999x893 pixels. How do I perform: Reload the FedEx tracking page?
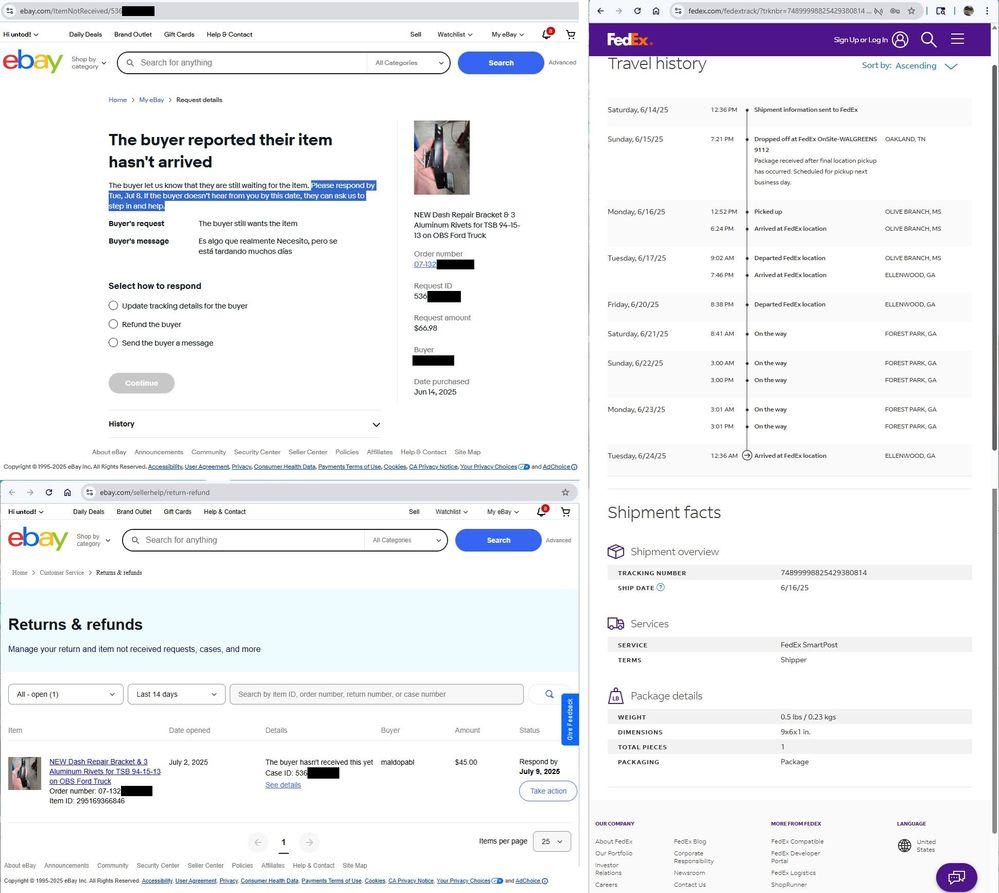click(637, 11)
